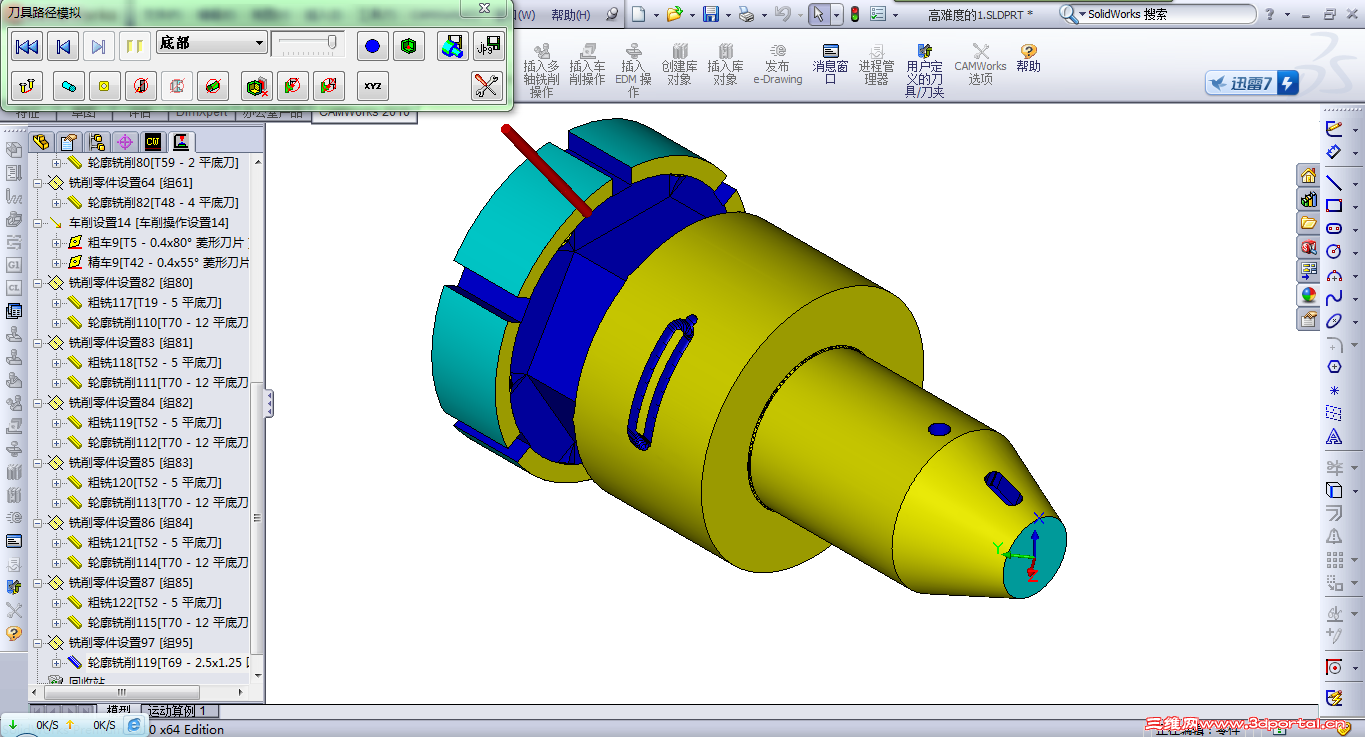Viewport: 1365px width, 737px height.
Task: Rewind the toolpath simulation to start
Action: point(28,46)
